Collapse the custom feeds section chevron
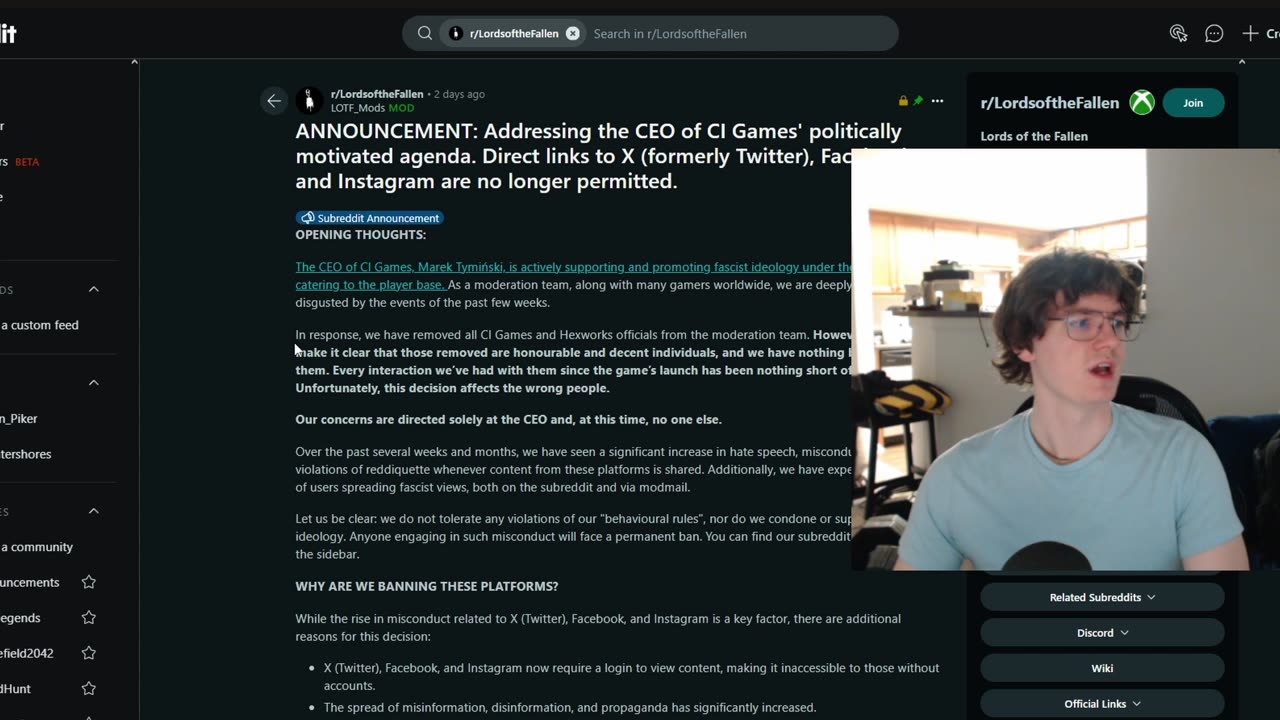 click(x=94, y=289)
